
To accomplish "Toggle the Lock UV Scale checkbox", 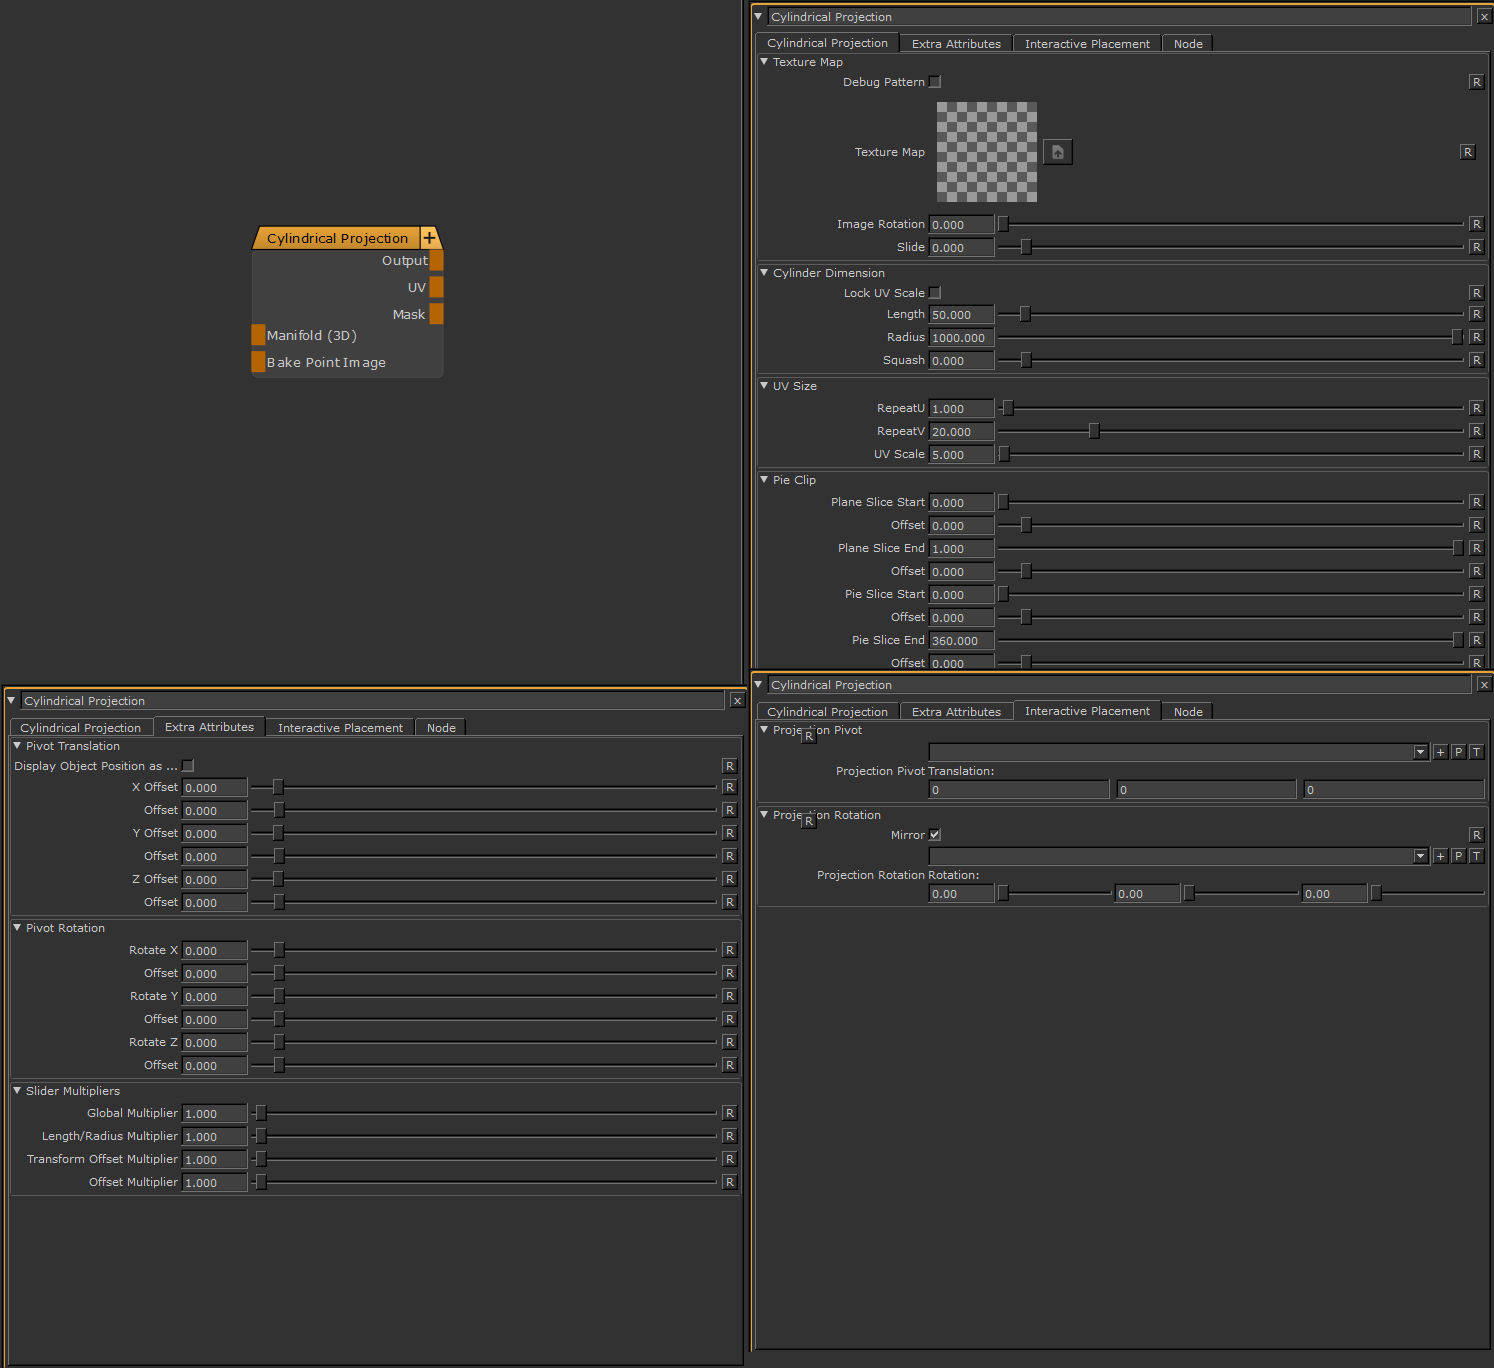I will point(935,293).
